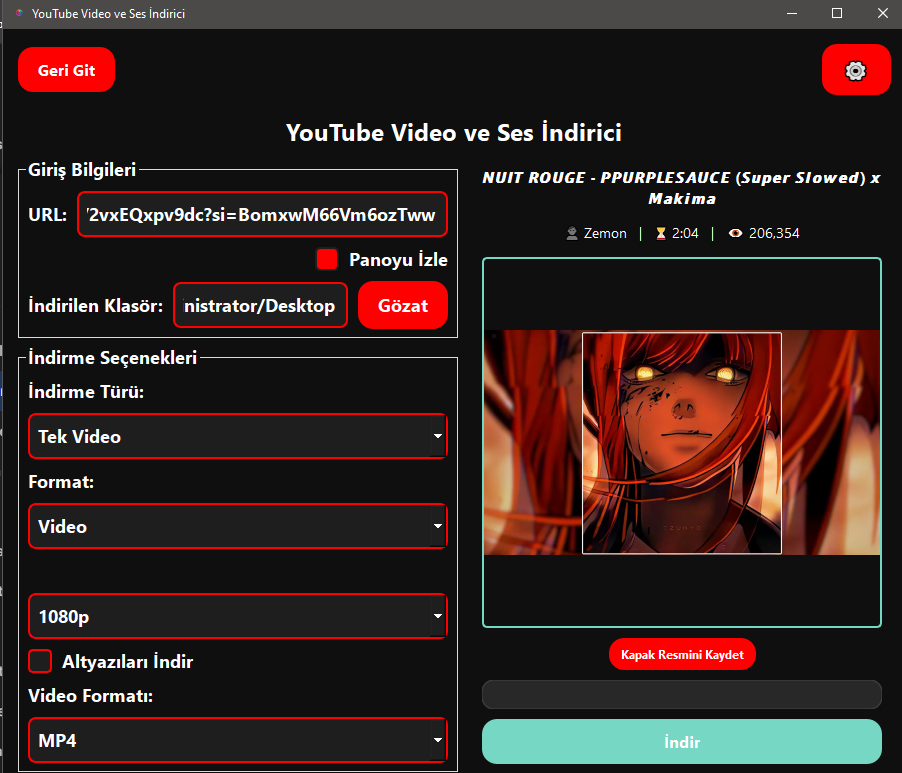Open the İndirme Türü dropdown showing Tek Video
Image resolution: width=902 pixels, height=773 pixels.
click(x=237, y=436)
